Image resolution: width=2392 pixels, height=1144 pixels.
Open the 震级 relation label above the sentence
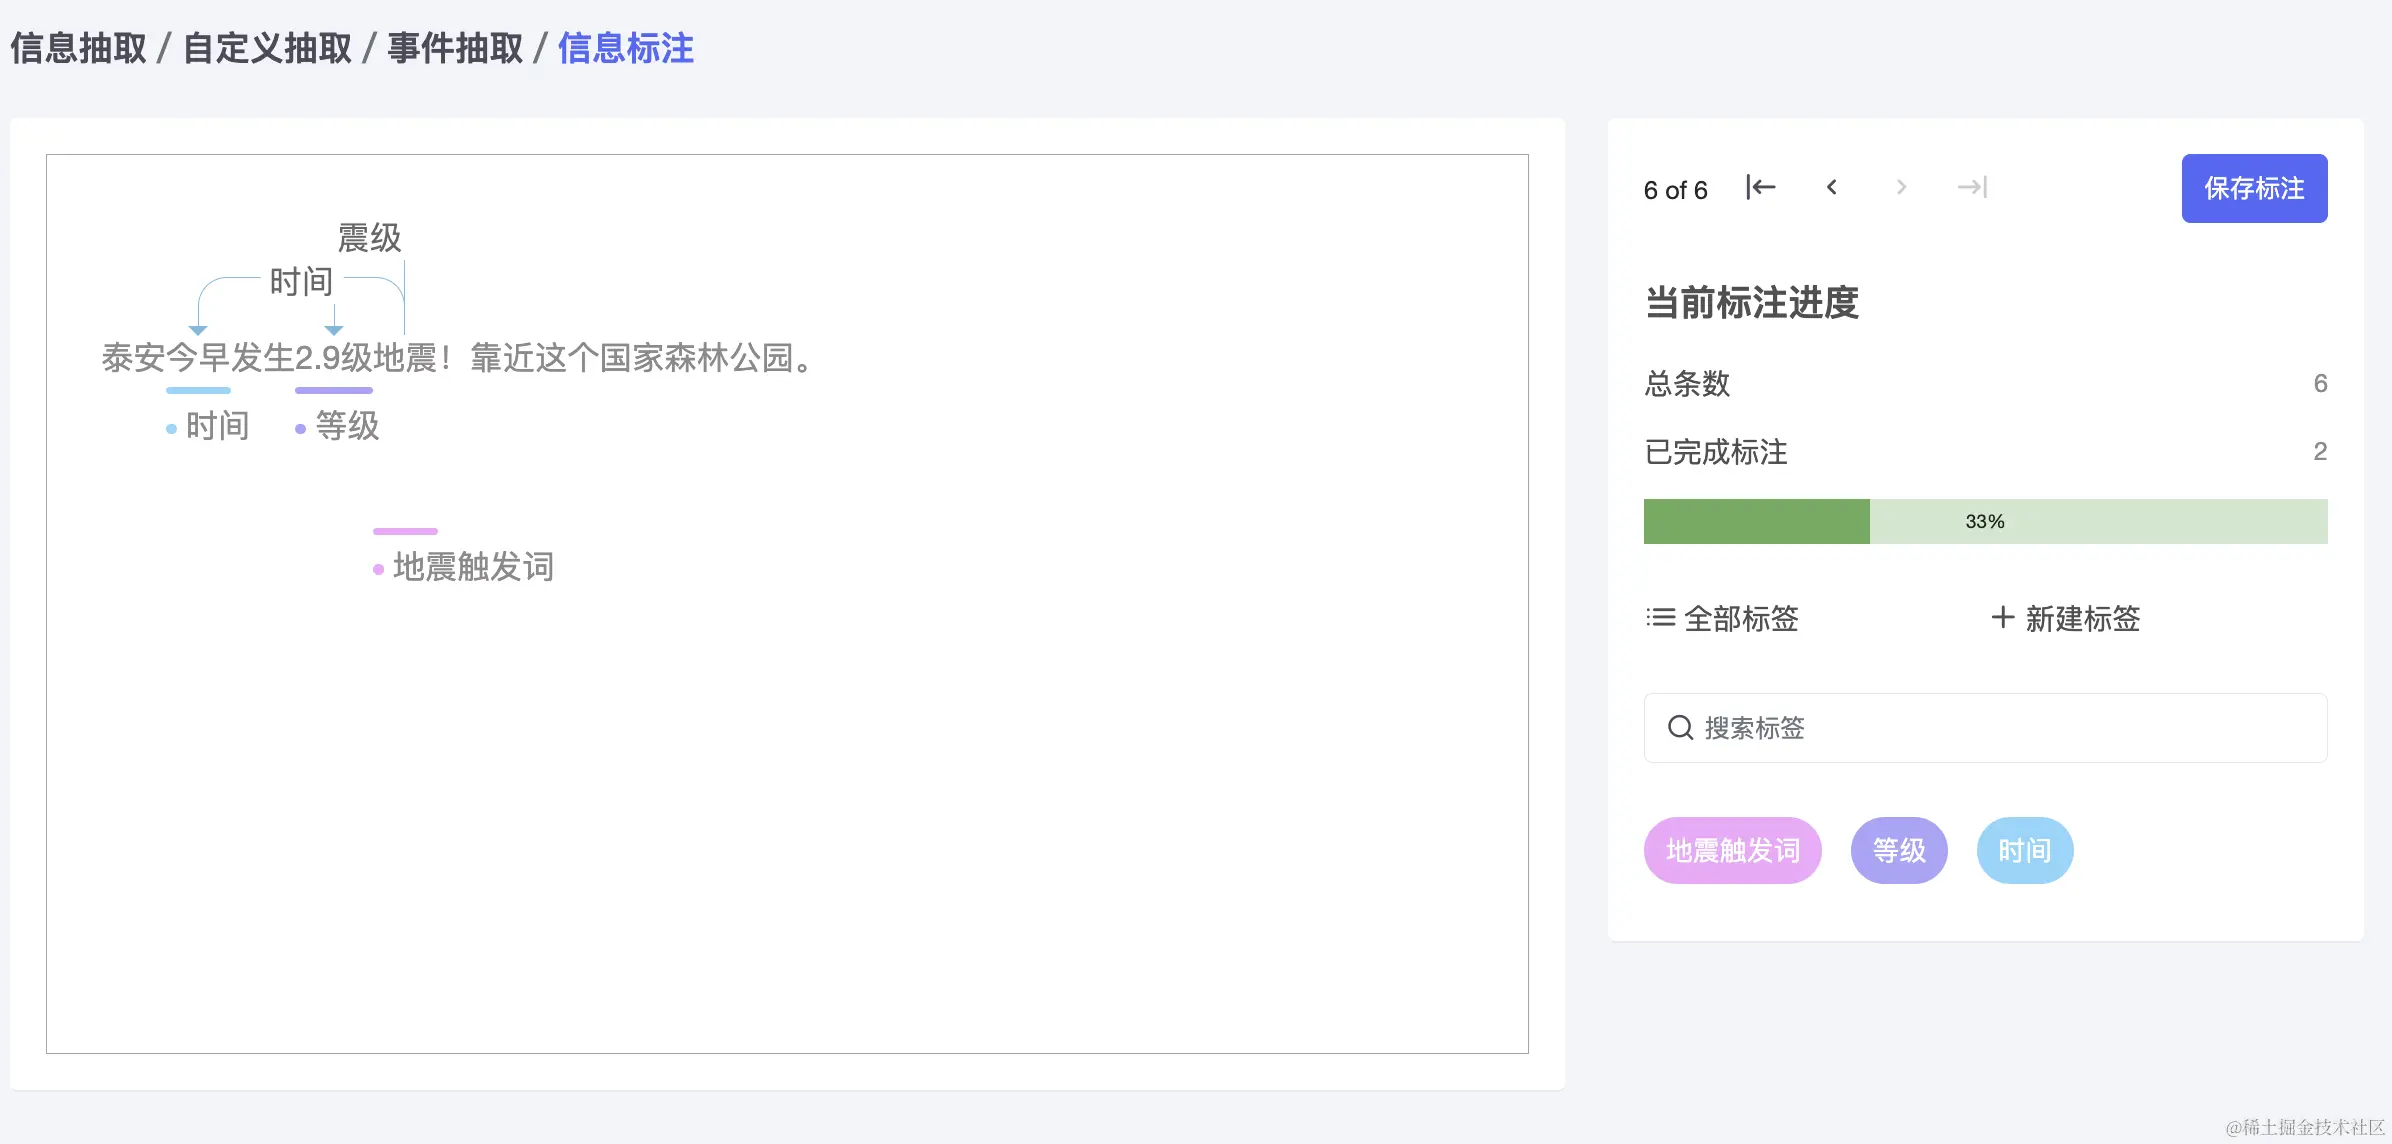point(367,238)
